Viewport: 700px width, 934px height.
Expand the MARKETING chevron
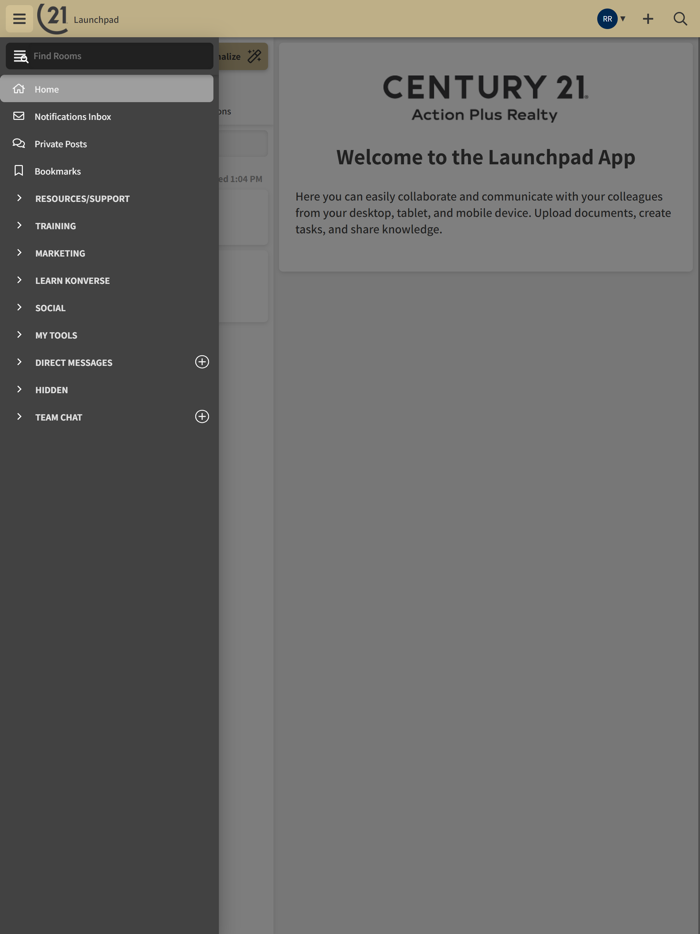click(19, 253)
